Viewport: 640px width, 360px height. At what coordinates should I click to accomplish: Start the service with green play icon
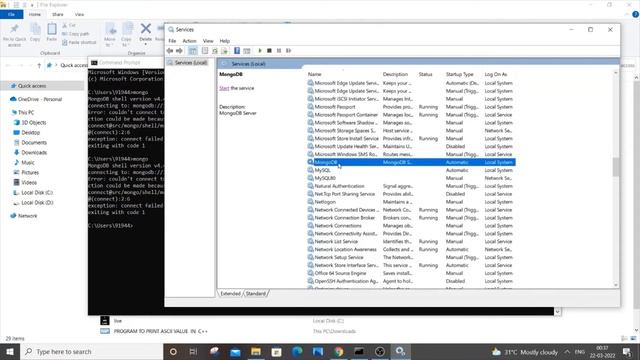click(260, 51)
